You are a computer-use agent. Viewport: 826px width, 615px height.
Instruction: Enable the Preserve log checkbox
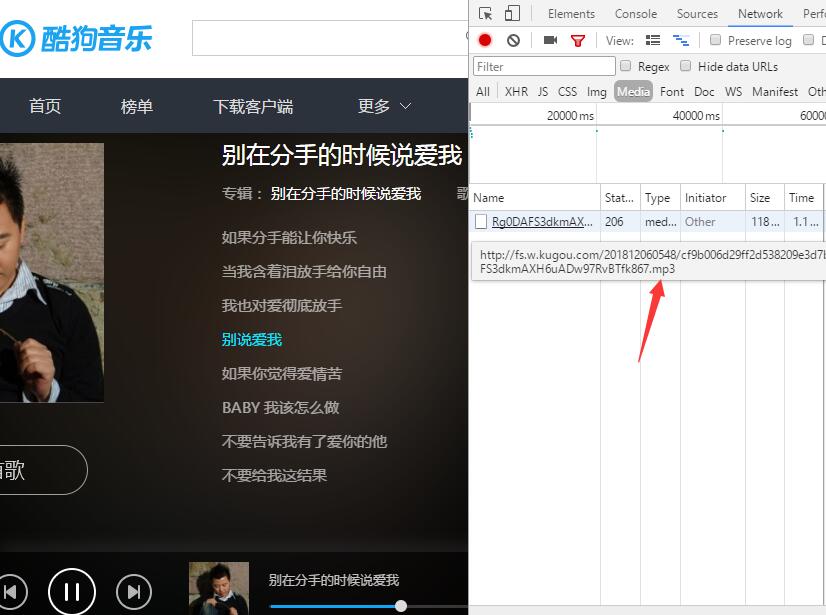[x=715, y=40]
